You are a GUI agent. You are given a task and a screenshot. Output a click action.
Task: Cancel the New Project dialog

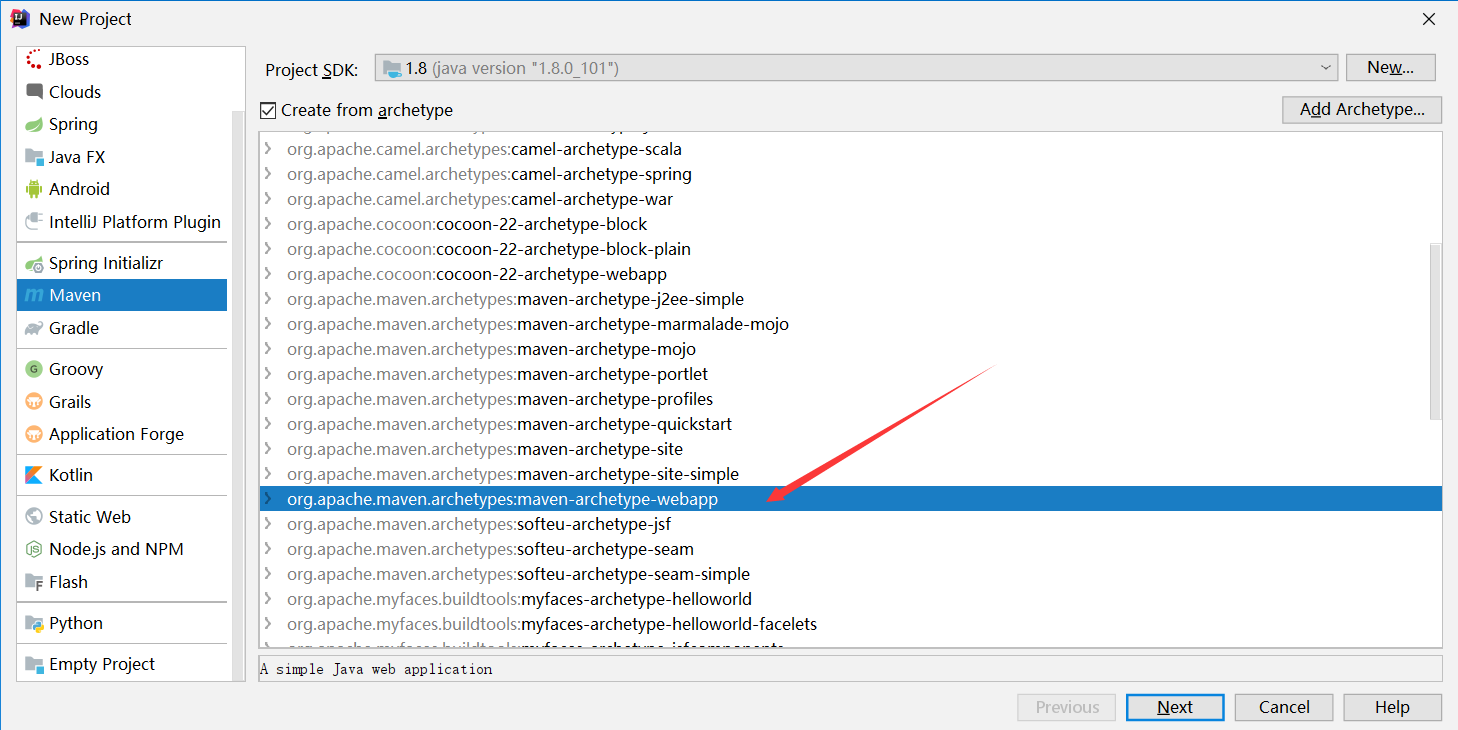pos(1284,707)
